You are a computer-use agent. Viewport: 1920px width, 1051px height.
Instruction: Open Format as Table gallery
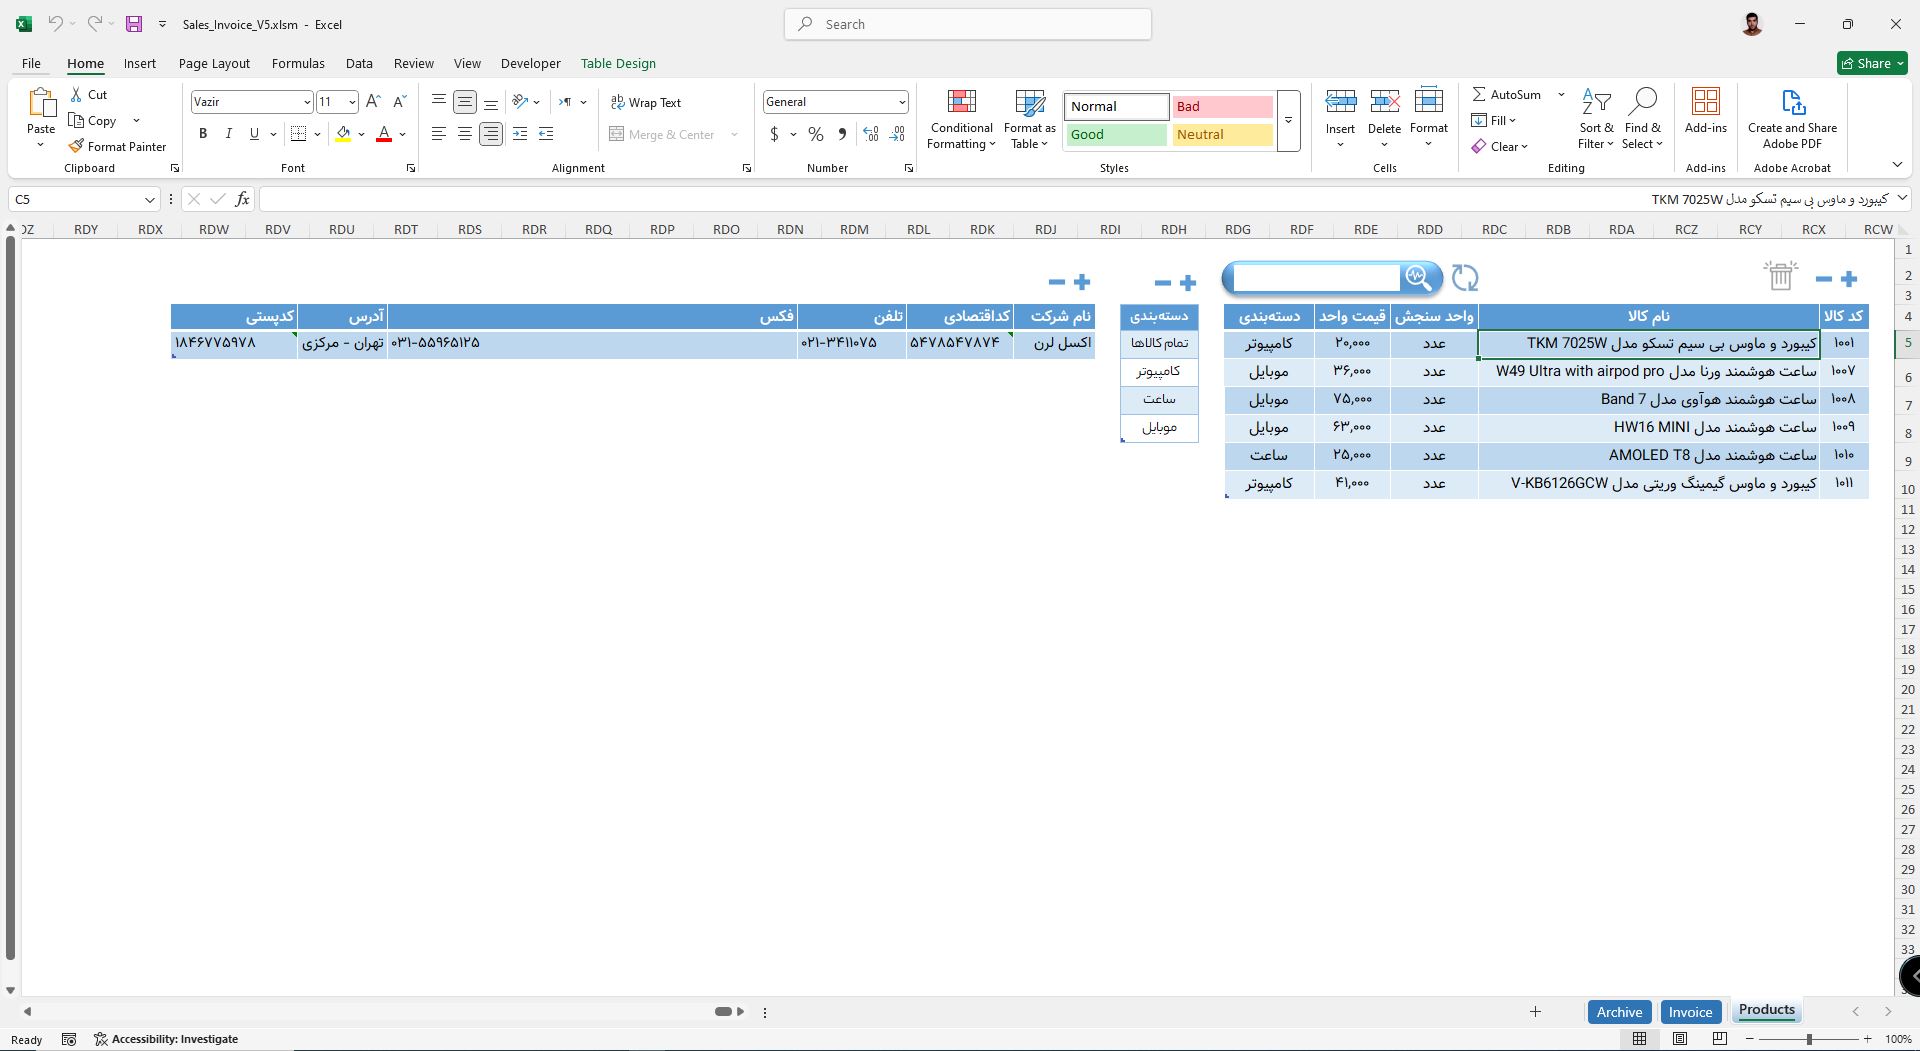coord(1029,120)
